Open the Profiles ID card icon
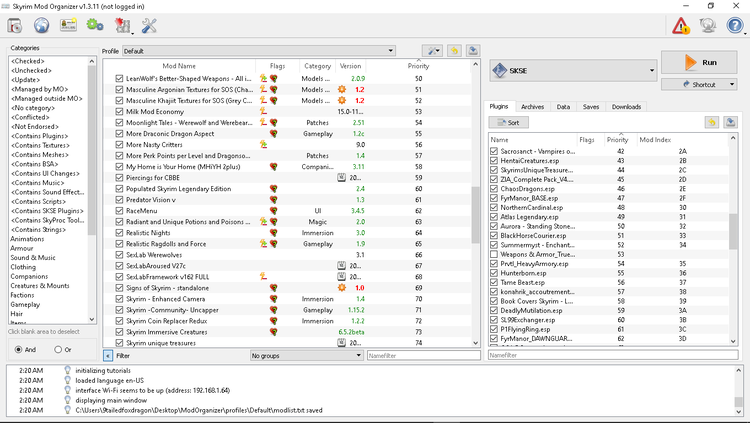This screenshot has height=423, width=750. 68,25
